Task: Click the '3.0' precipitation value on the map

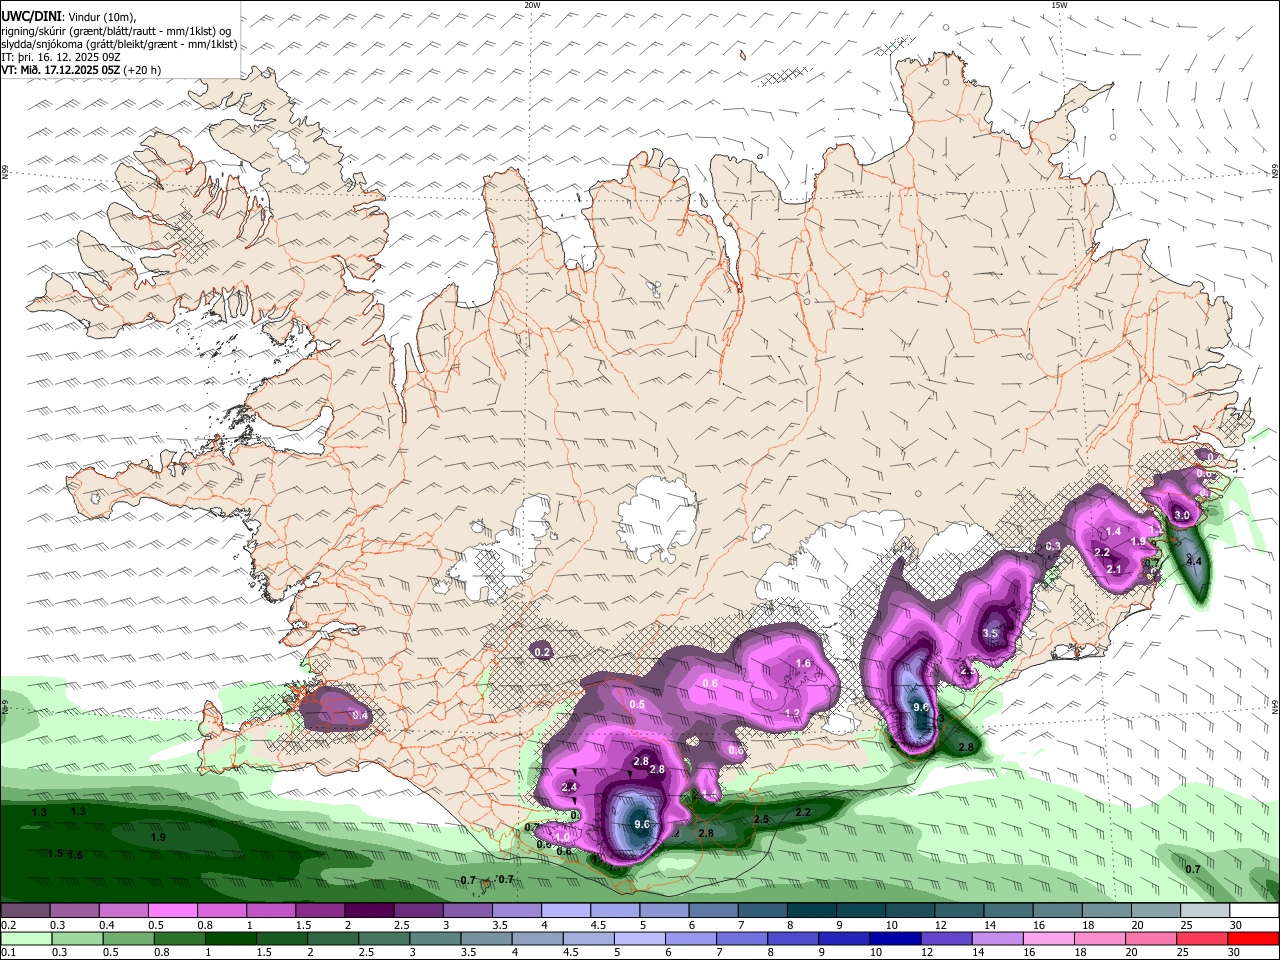Action: point(1182,515)
